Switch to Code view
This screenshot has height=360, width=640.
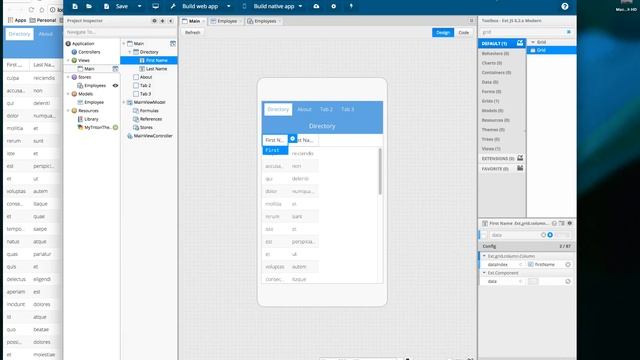(464, 32)
